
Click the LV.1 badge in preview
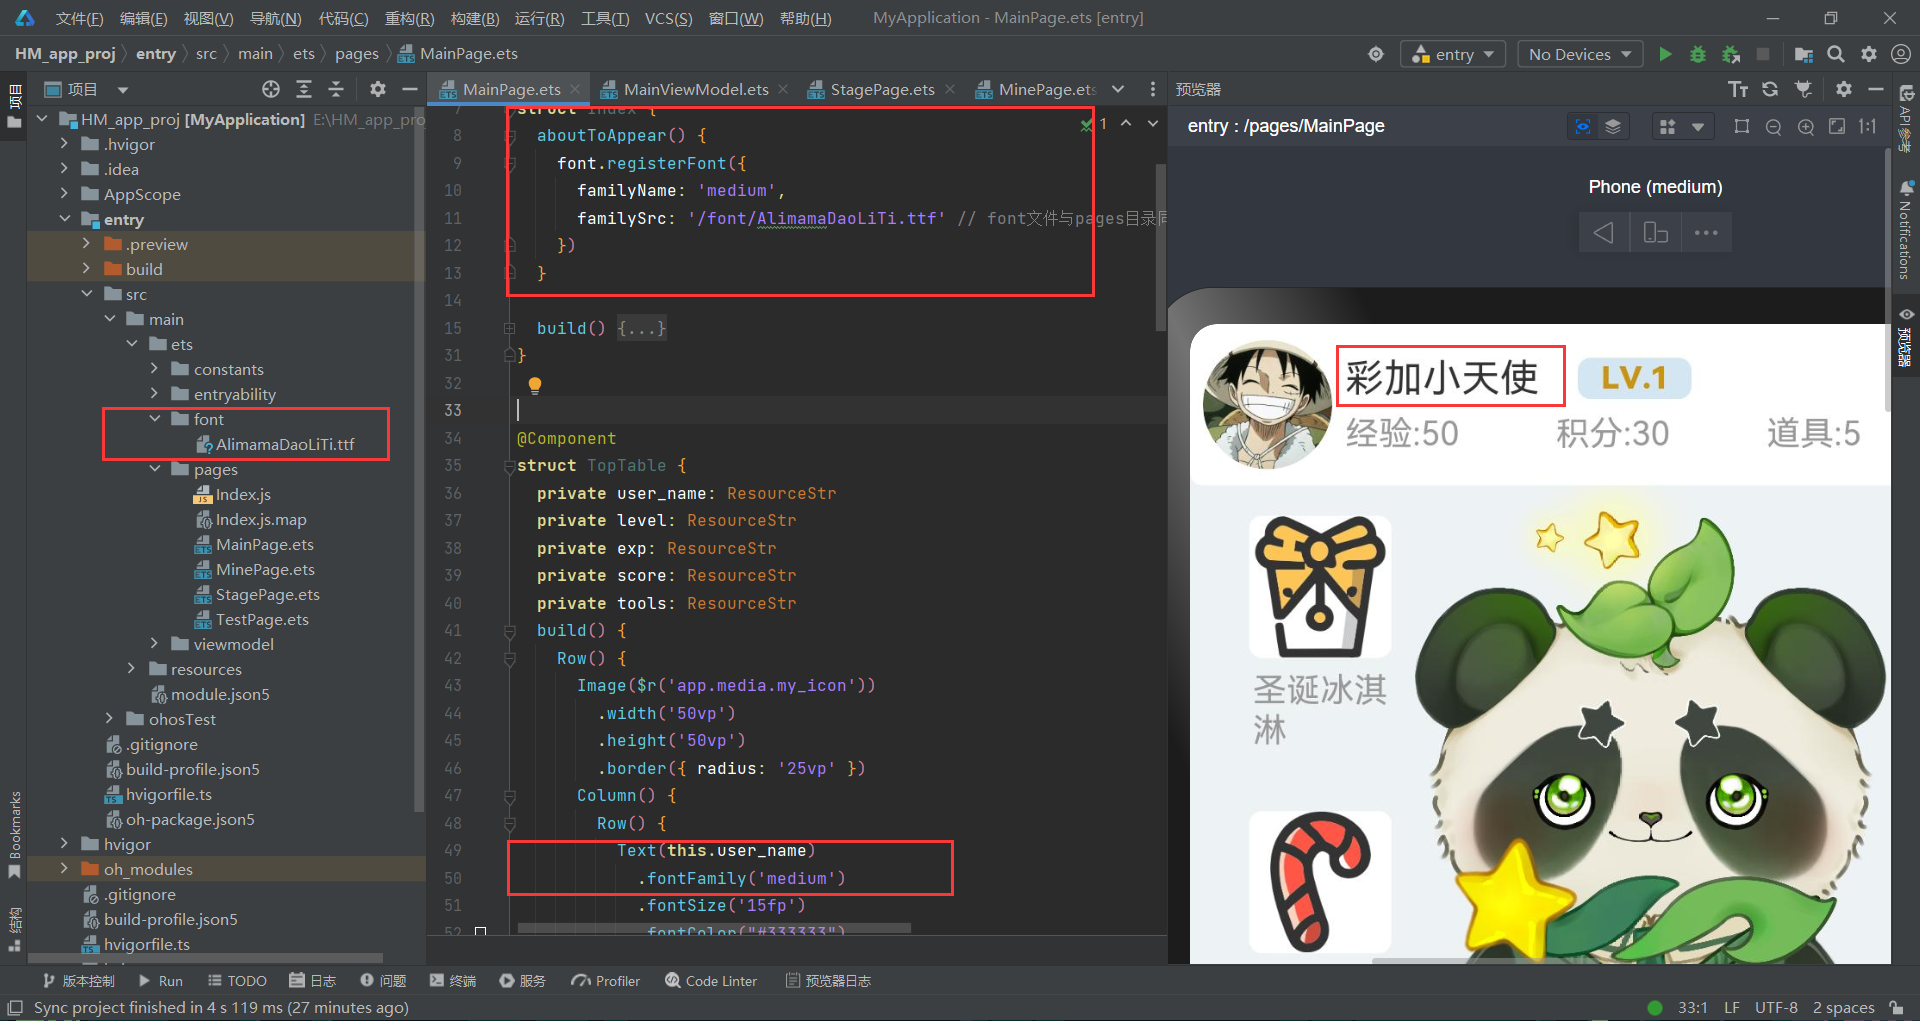(1634, 378)
